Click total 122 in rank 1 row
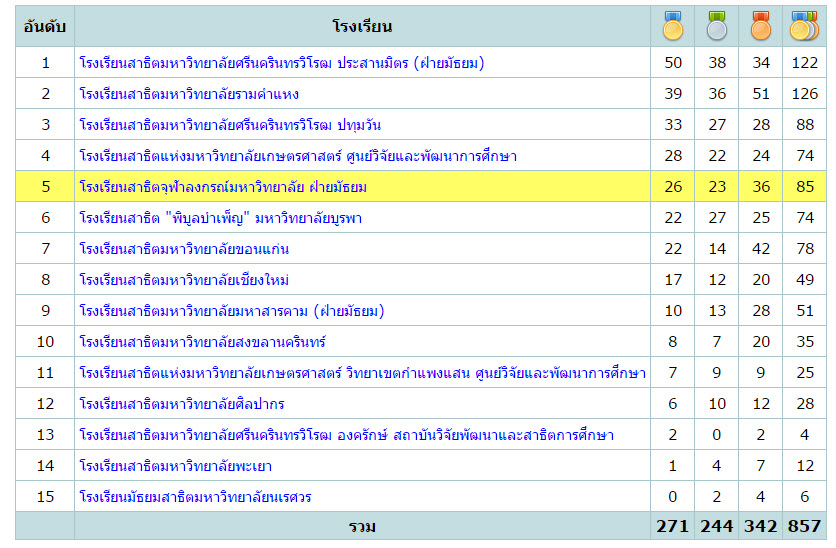836x548 pixels. point(805,63)
